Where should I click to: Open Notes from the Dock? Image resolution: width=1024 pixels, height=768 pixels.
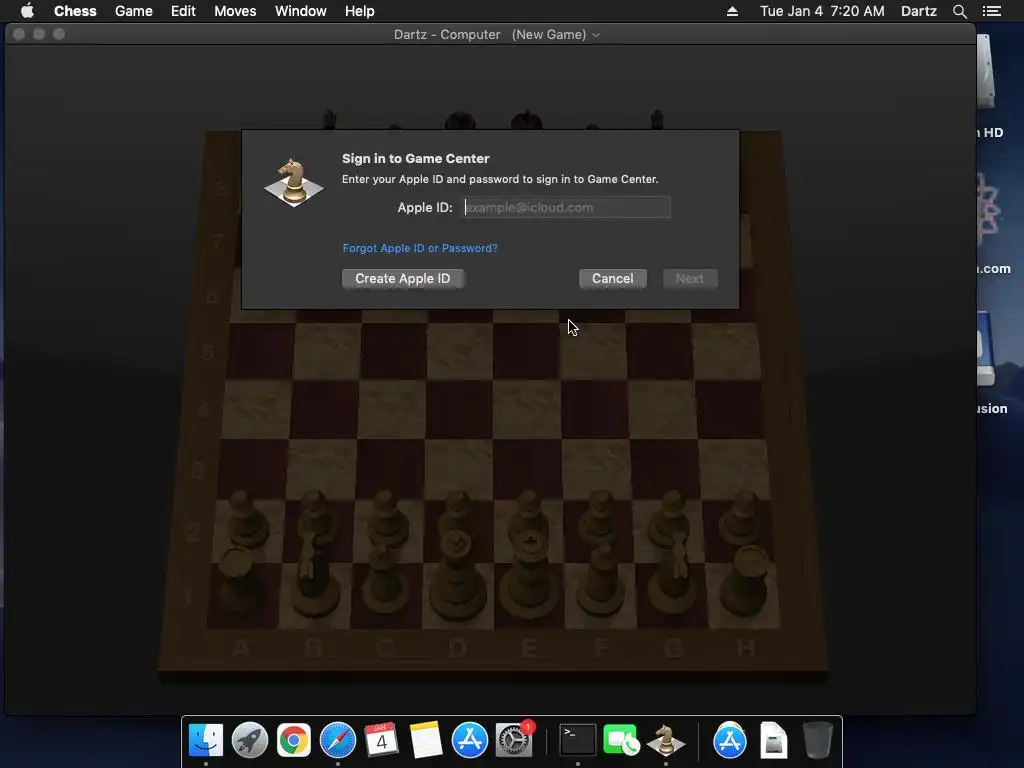pos(426,741)
